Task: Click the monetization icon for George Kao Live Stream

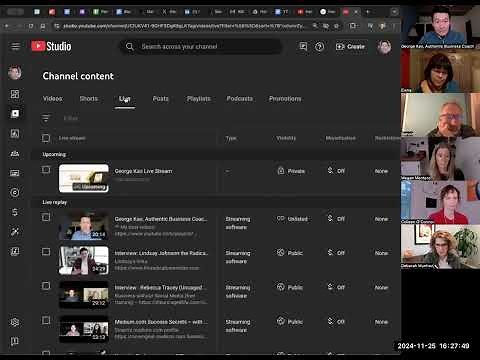Action: pos(330,171)
